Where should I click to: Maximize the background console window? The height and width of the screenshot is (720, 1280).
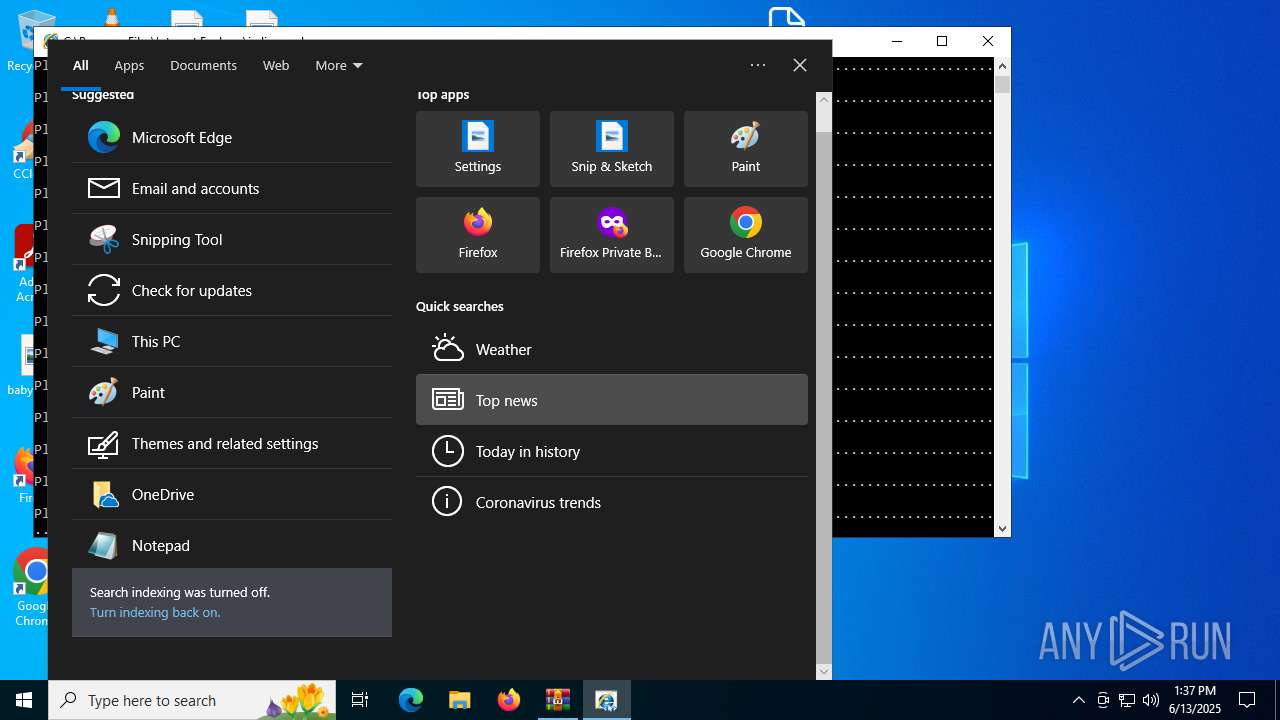click(x=941, y=41)
